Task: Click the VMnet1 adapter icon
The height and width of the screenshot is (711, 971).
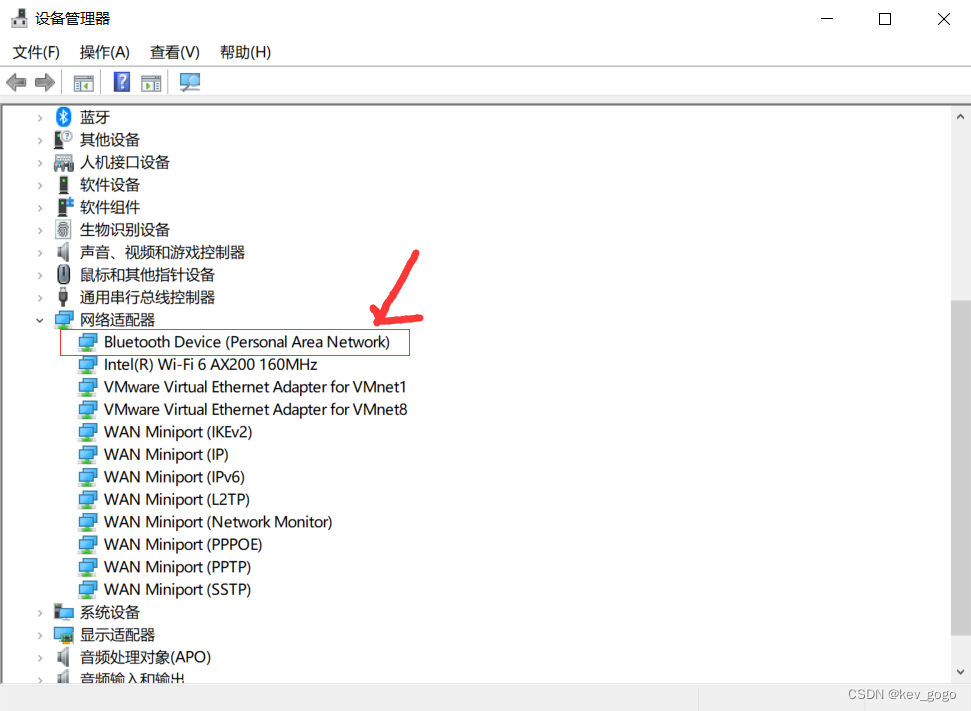Action: pyautogui.click(x=87, y=387)
